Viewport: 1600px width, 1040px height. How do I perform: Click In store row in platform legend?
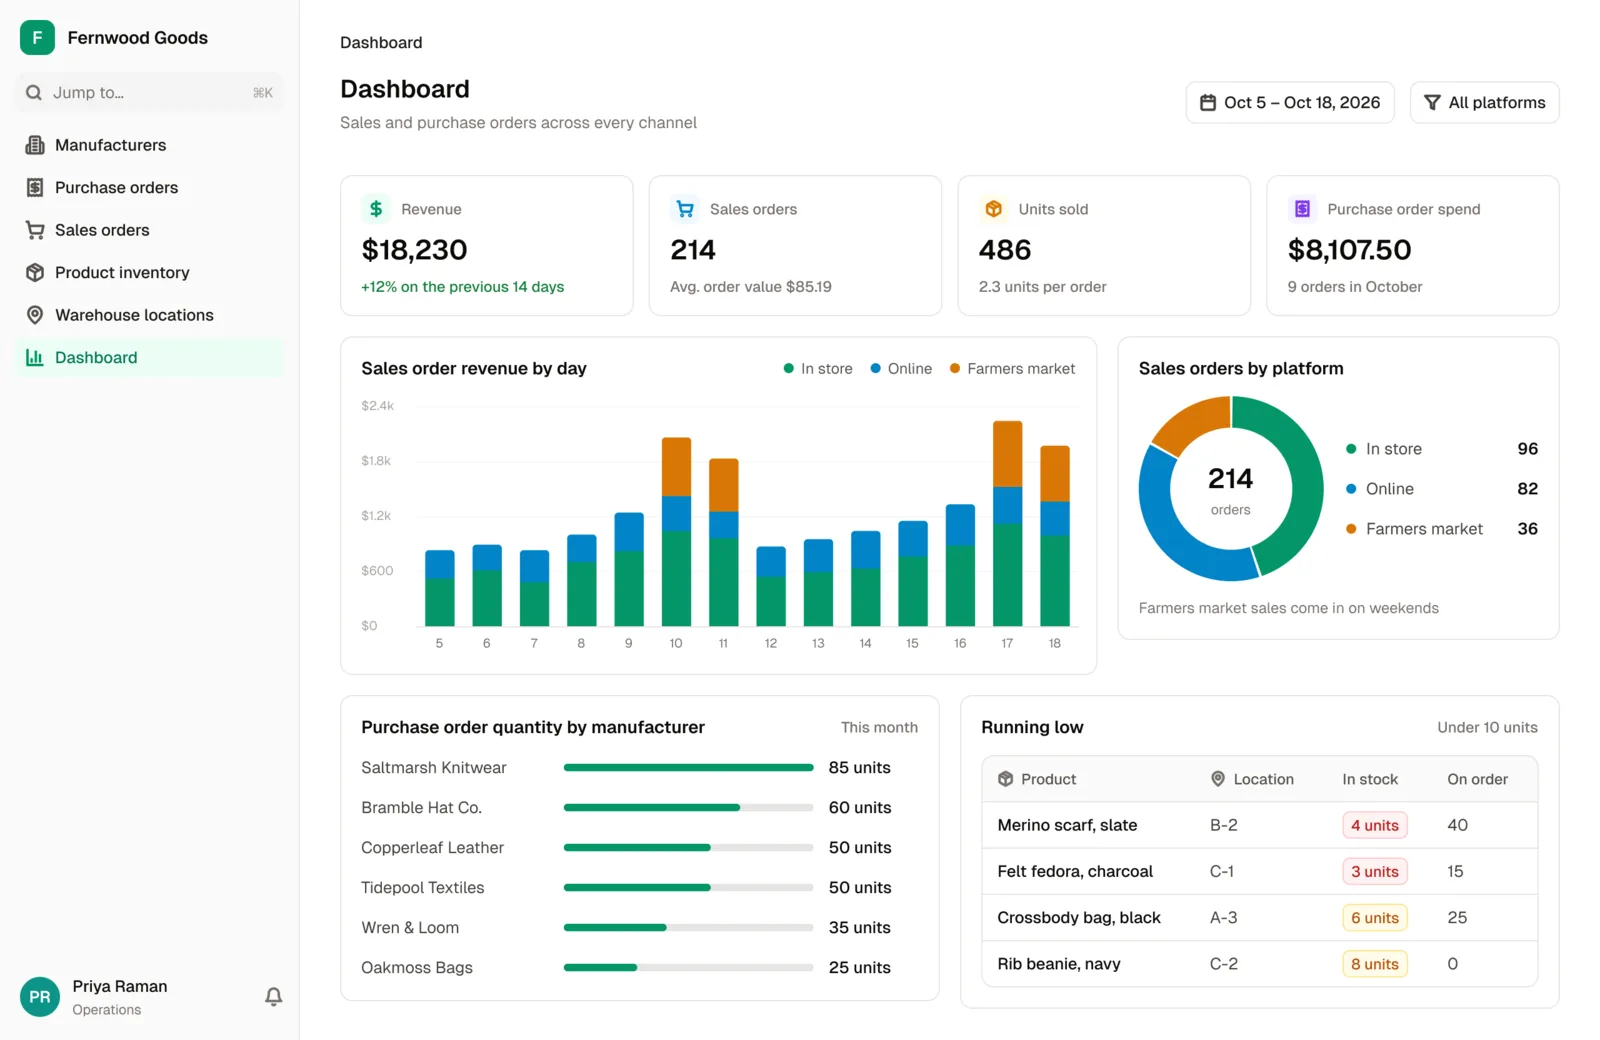(x=1442, y=449)
